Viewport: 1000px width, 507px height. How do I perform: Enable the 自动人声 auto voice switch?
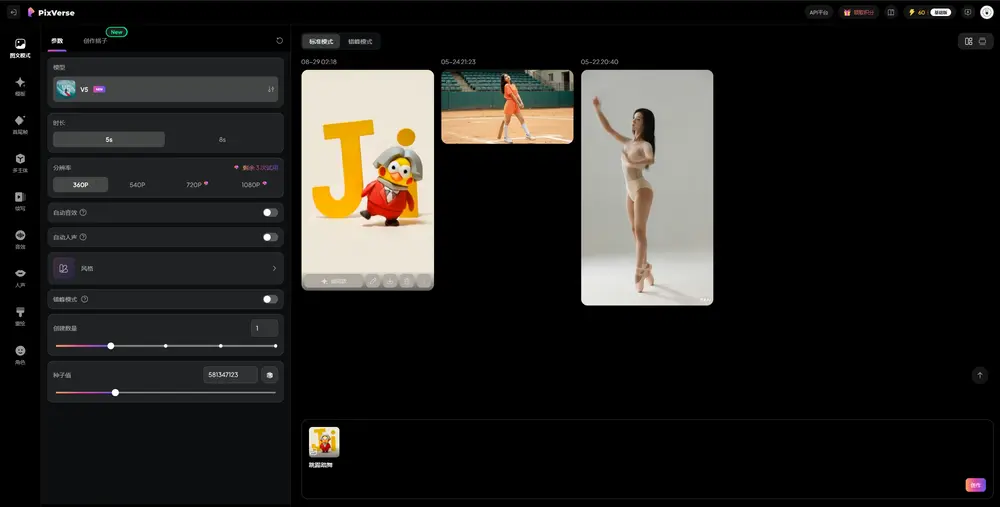[270, 237]
